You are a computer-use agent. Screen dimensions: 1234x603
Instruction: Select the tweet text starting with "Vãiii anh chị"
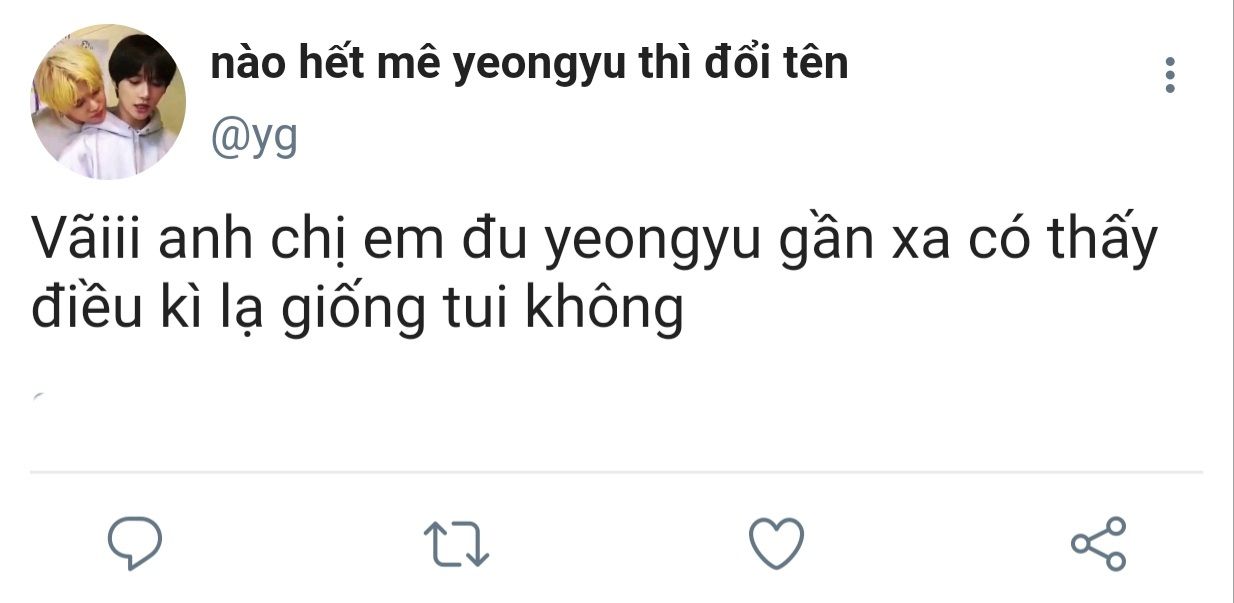594,275
